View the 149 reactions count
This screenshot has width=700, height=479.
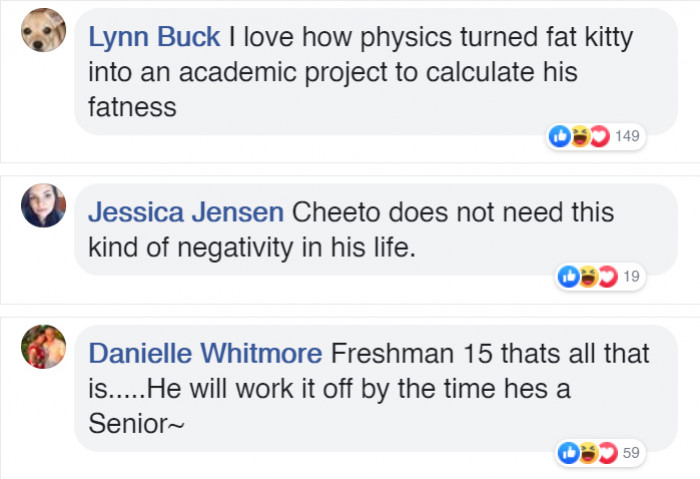(627, 136)
